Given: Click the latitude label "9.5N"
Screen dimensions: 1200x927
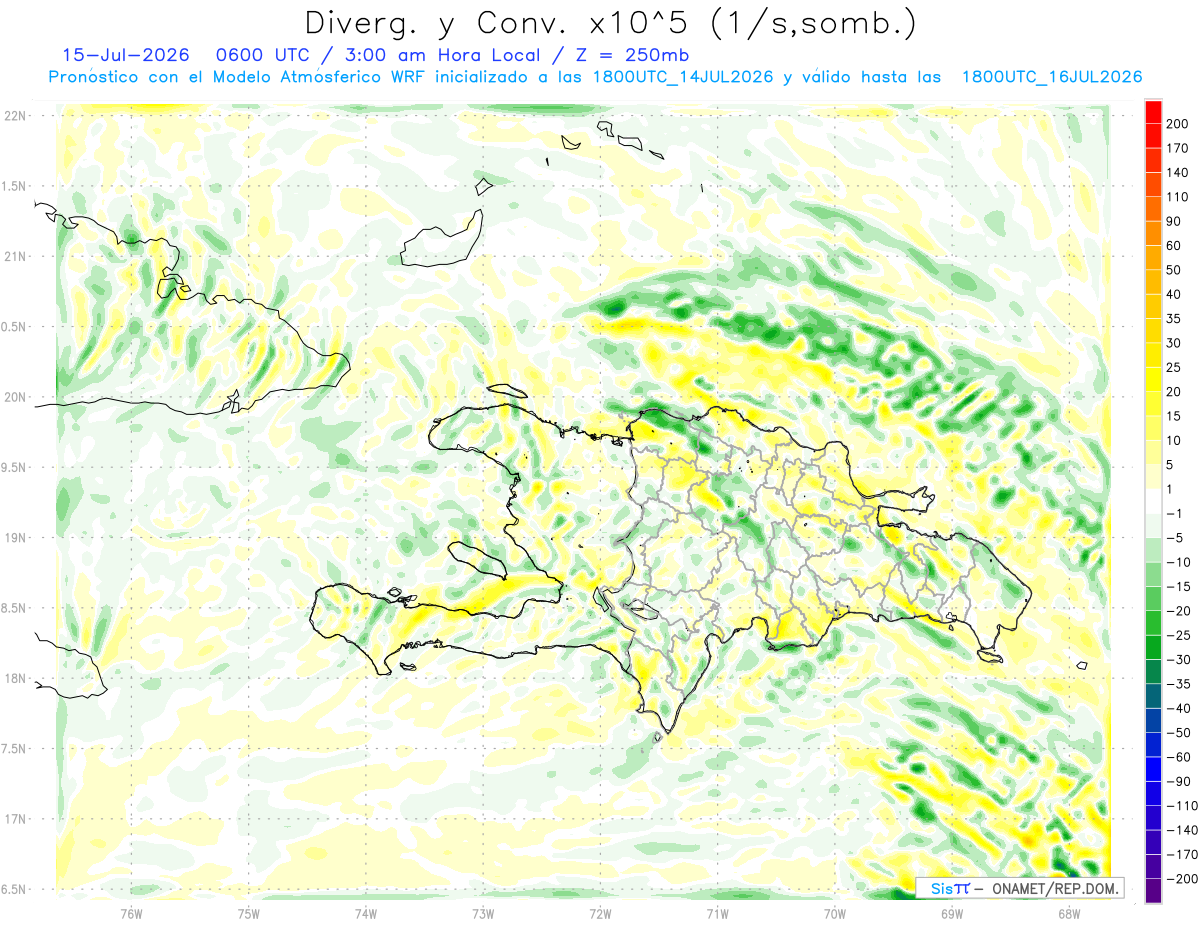Looking at the screenshot, I should coord(15,467).
